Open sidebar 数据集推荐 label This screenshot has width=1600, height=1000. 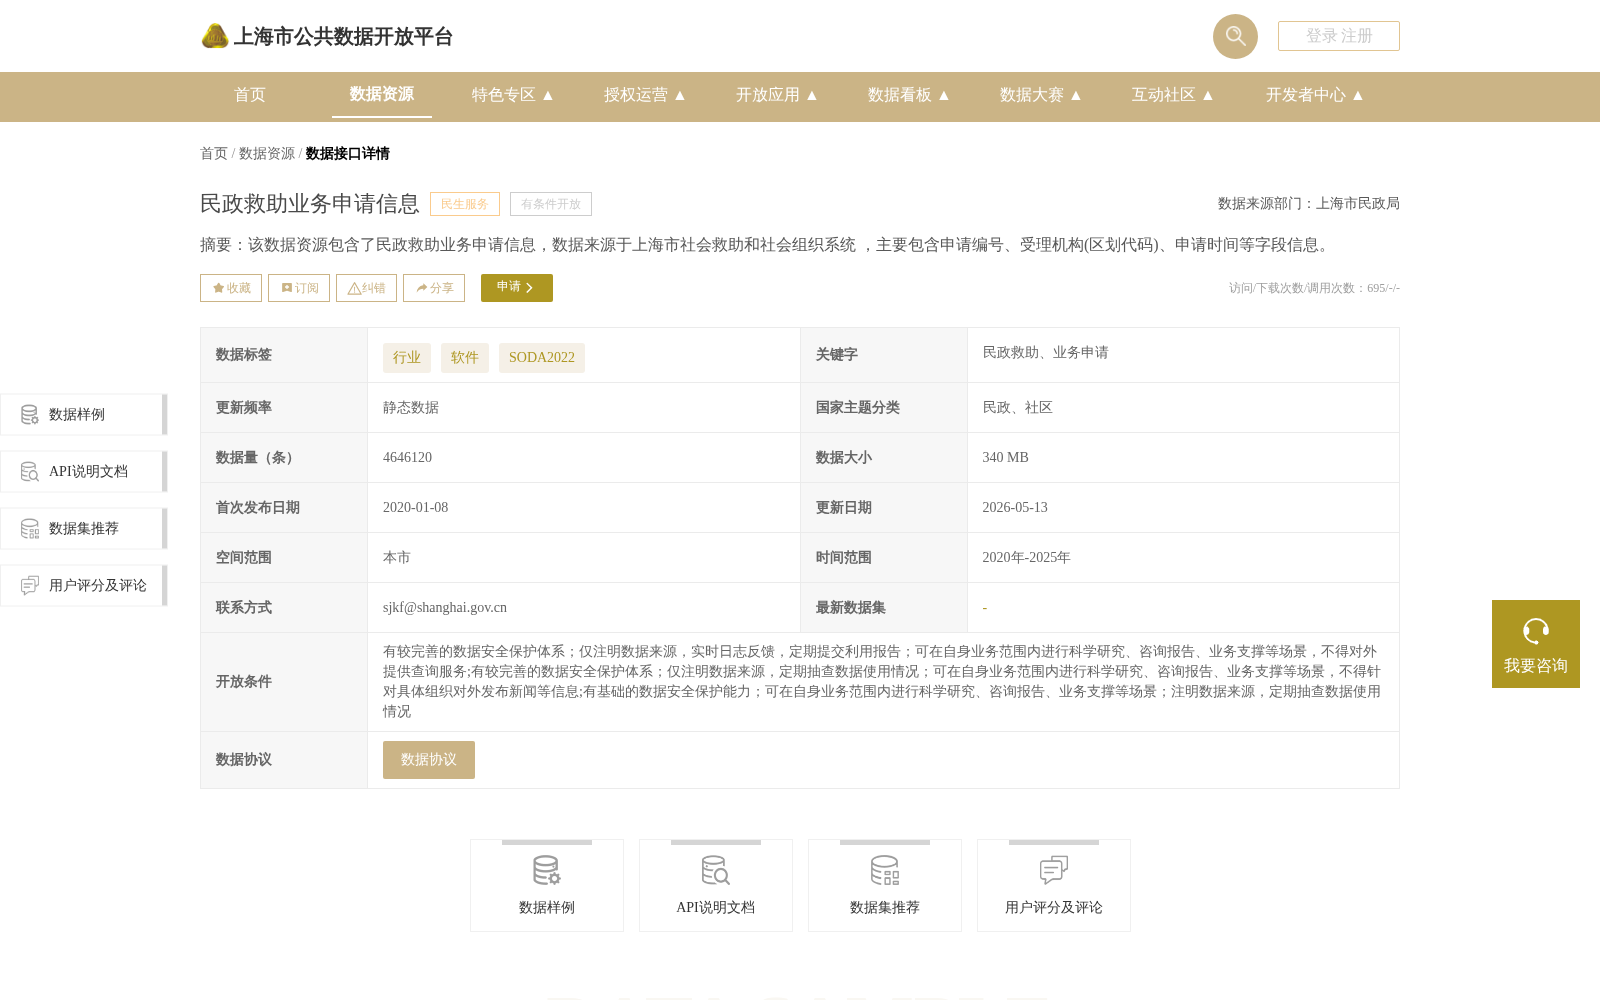pos(84,529)
